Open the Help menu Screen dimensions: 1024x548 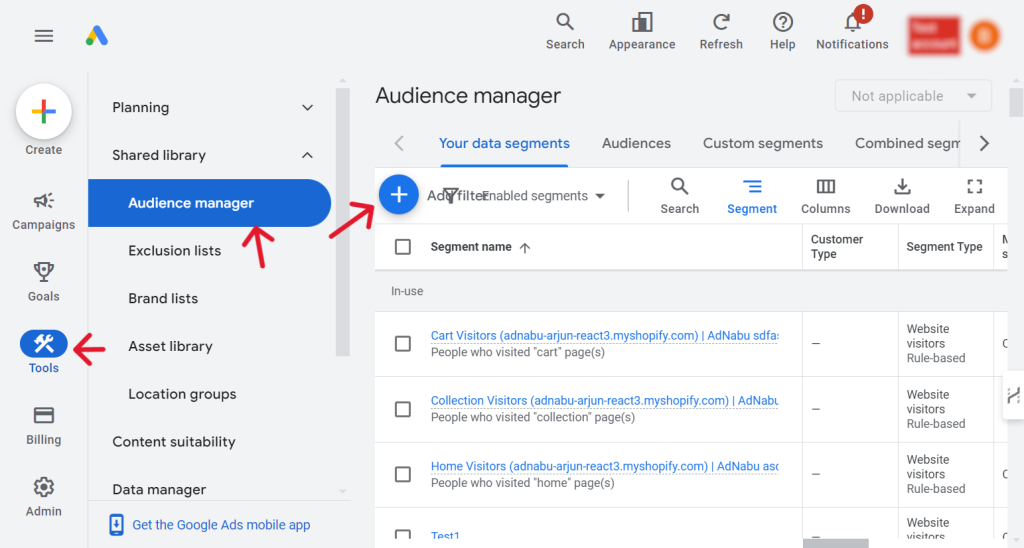click(782, 31)
